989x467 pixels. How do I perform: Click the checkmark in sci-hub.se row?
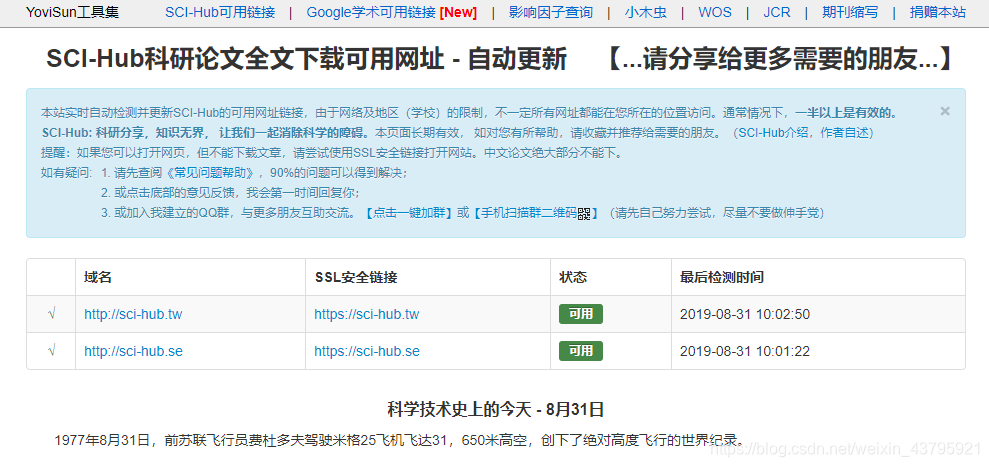coord(51,352)
